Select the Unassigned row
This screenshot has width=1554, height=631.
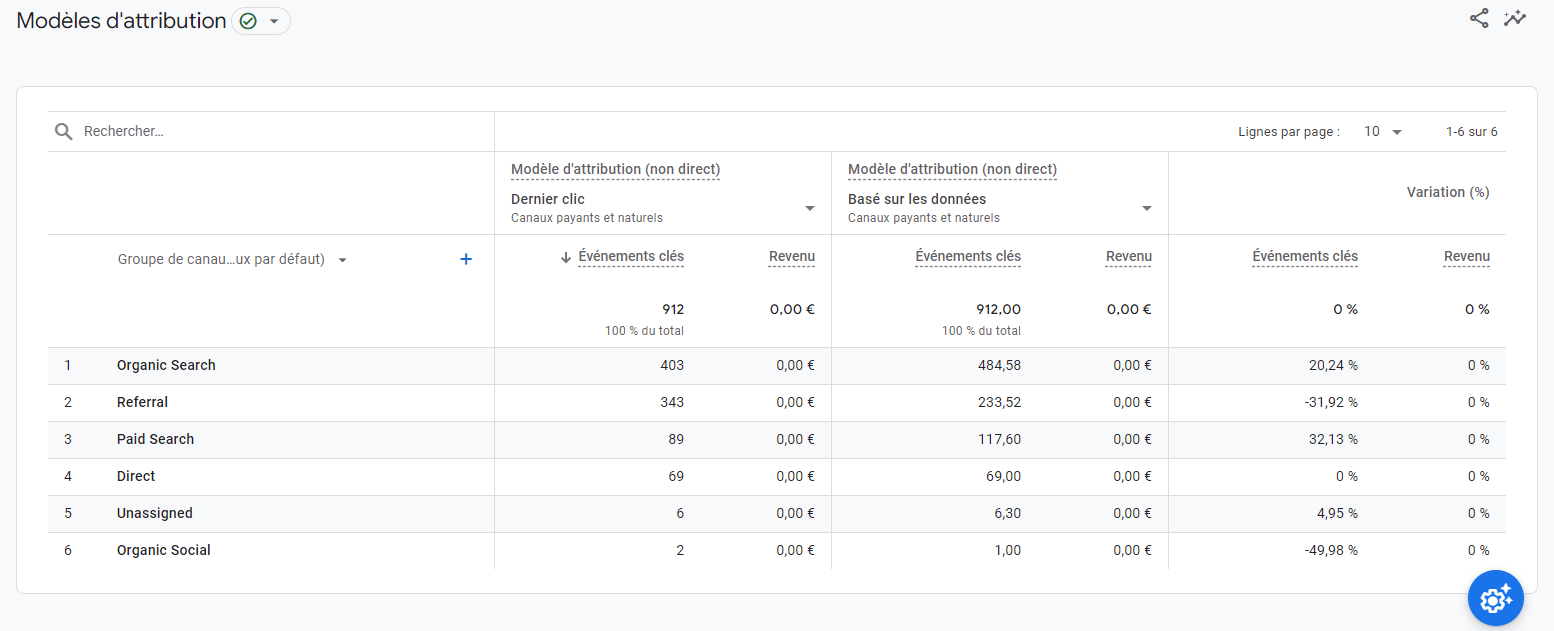(776, 513)
